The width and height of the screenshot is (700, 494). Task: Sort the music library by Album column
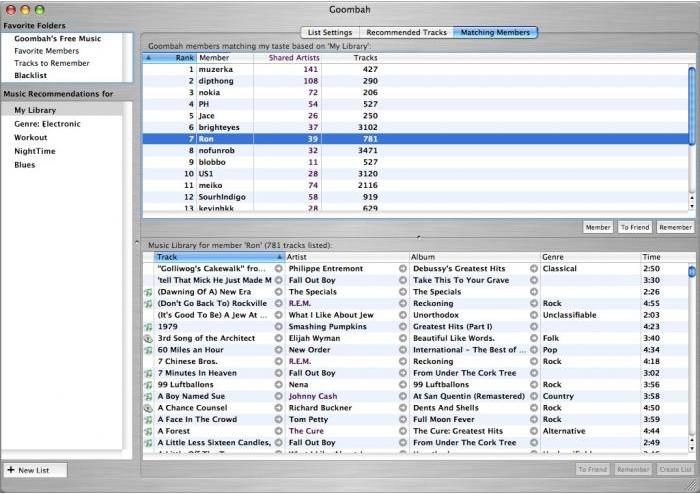(x=475, y=257)
